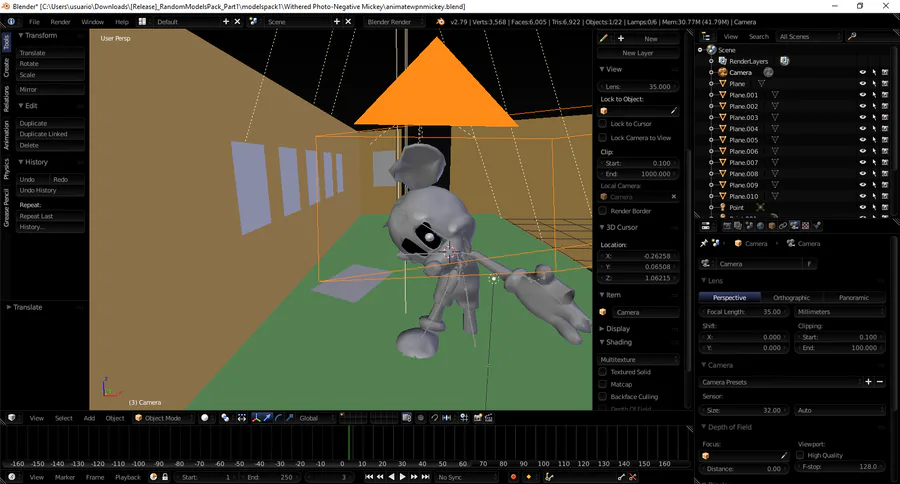Viewport: 900px width, 484px height.
Task: Click the grease pencil draw icon
Action: tap(603, 38)
